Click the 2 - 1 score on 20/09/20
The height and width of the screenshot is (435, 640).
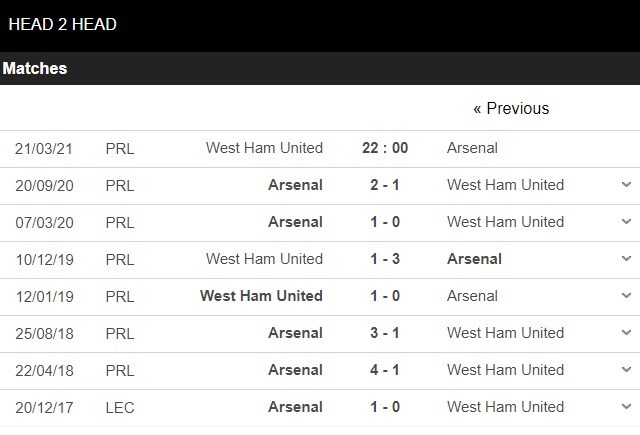click(385, 185)
